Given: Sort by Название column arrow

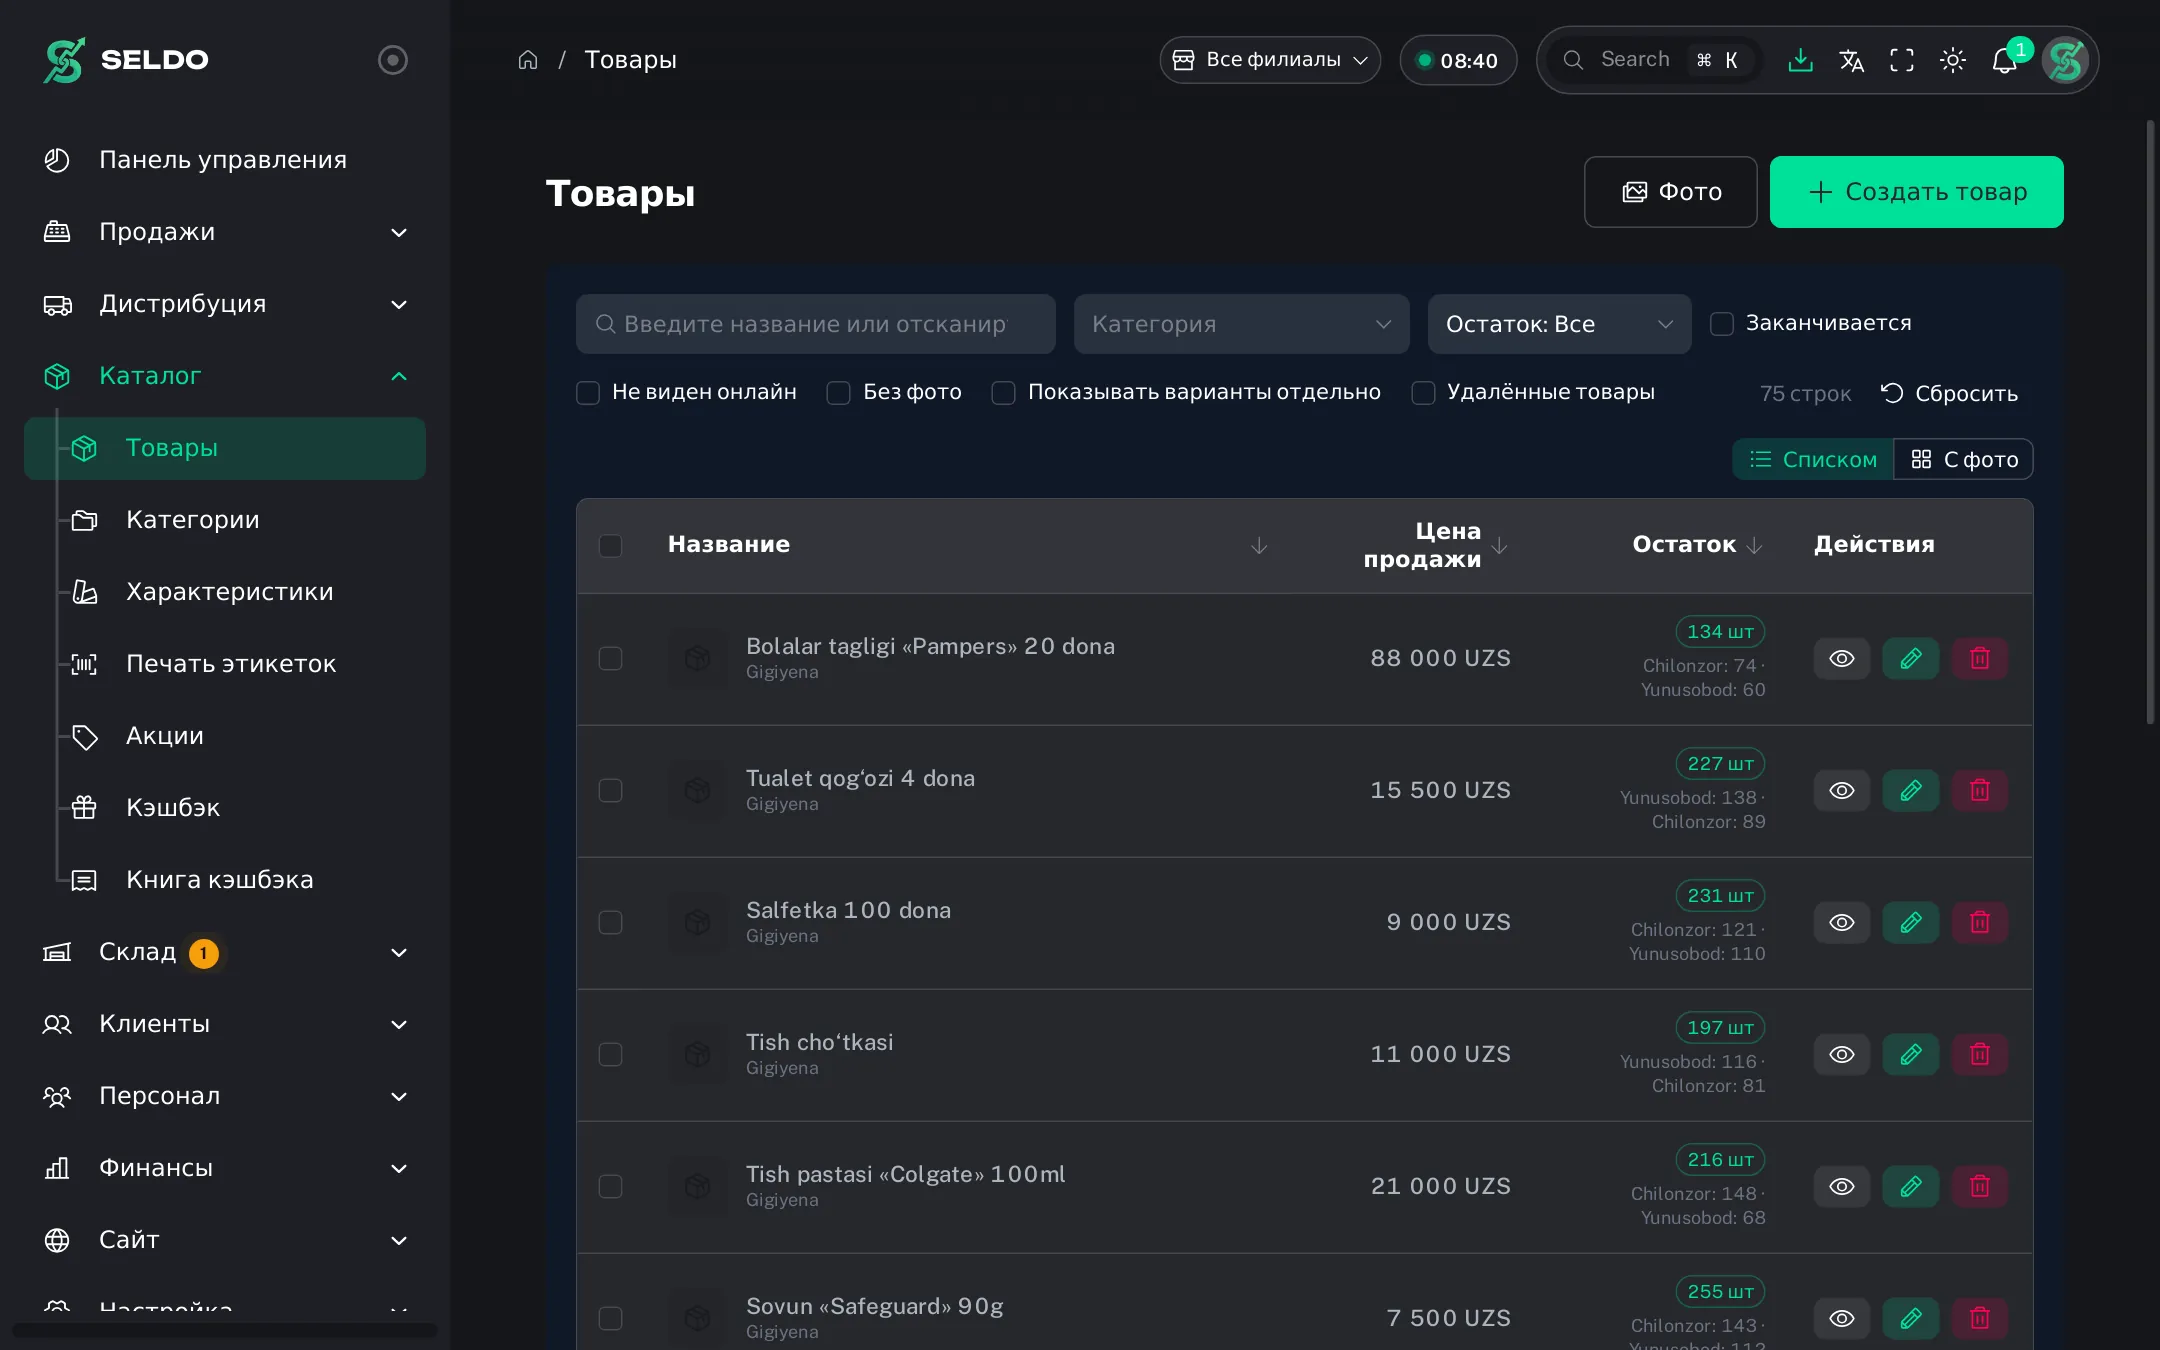Looking at the screenshot, I should tap(1259, 545).
